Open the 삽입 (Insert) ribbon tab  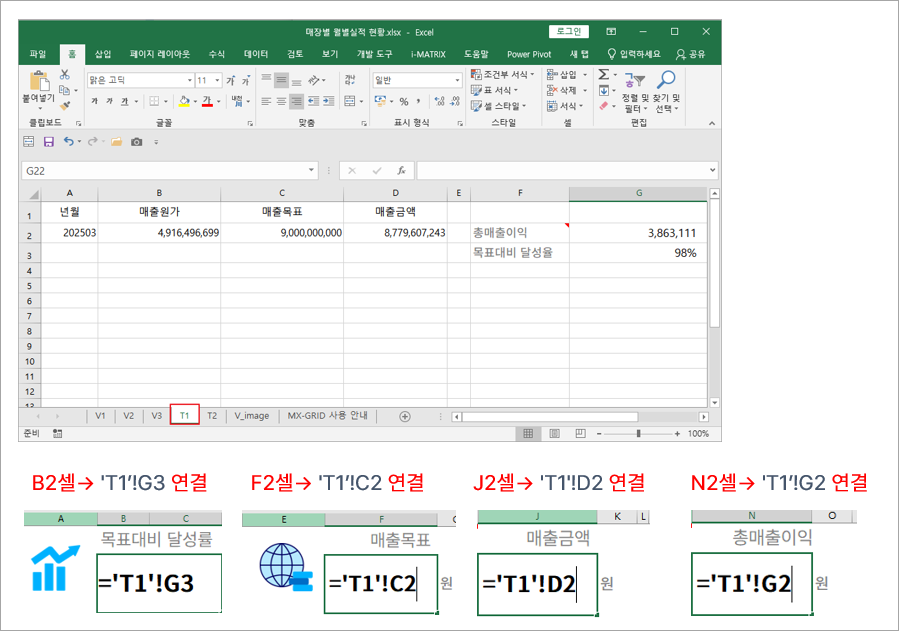pyautogui.click(x=103, y=54)
